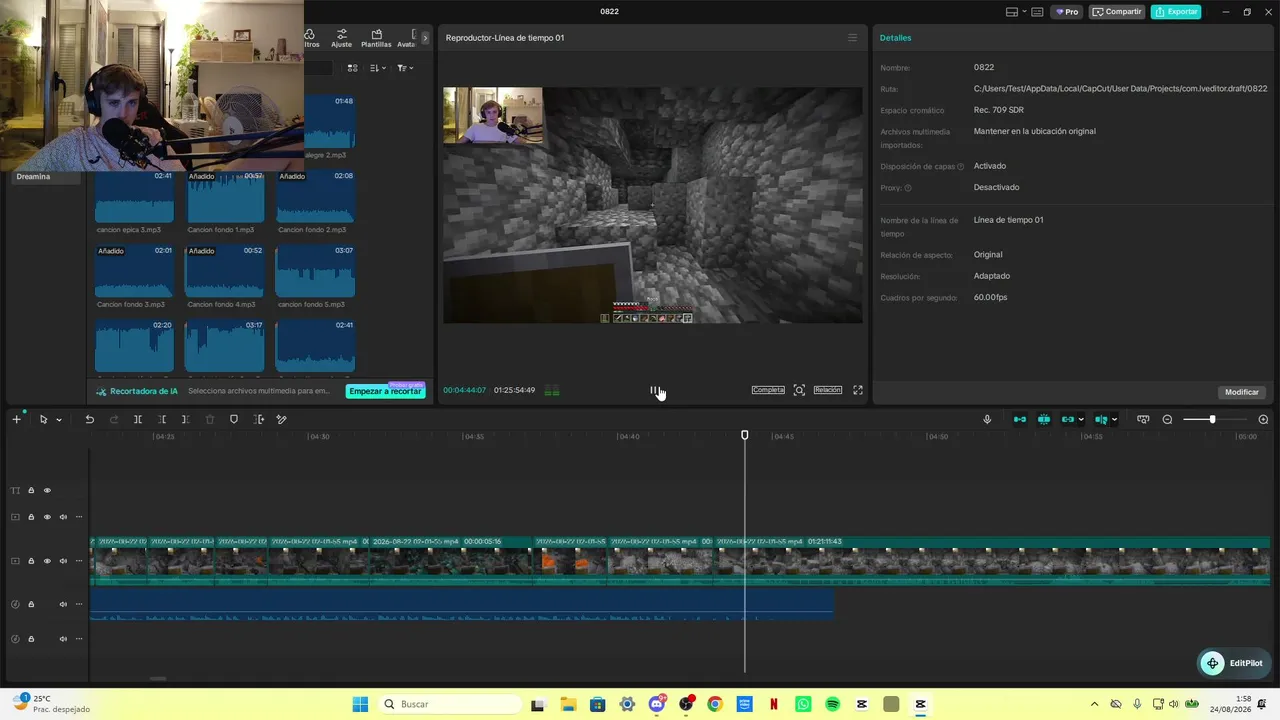This screenshot has width=1280, height=720.
Task: Click Empezar a recortar button
Action: tap(386, 391)
